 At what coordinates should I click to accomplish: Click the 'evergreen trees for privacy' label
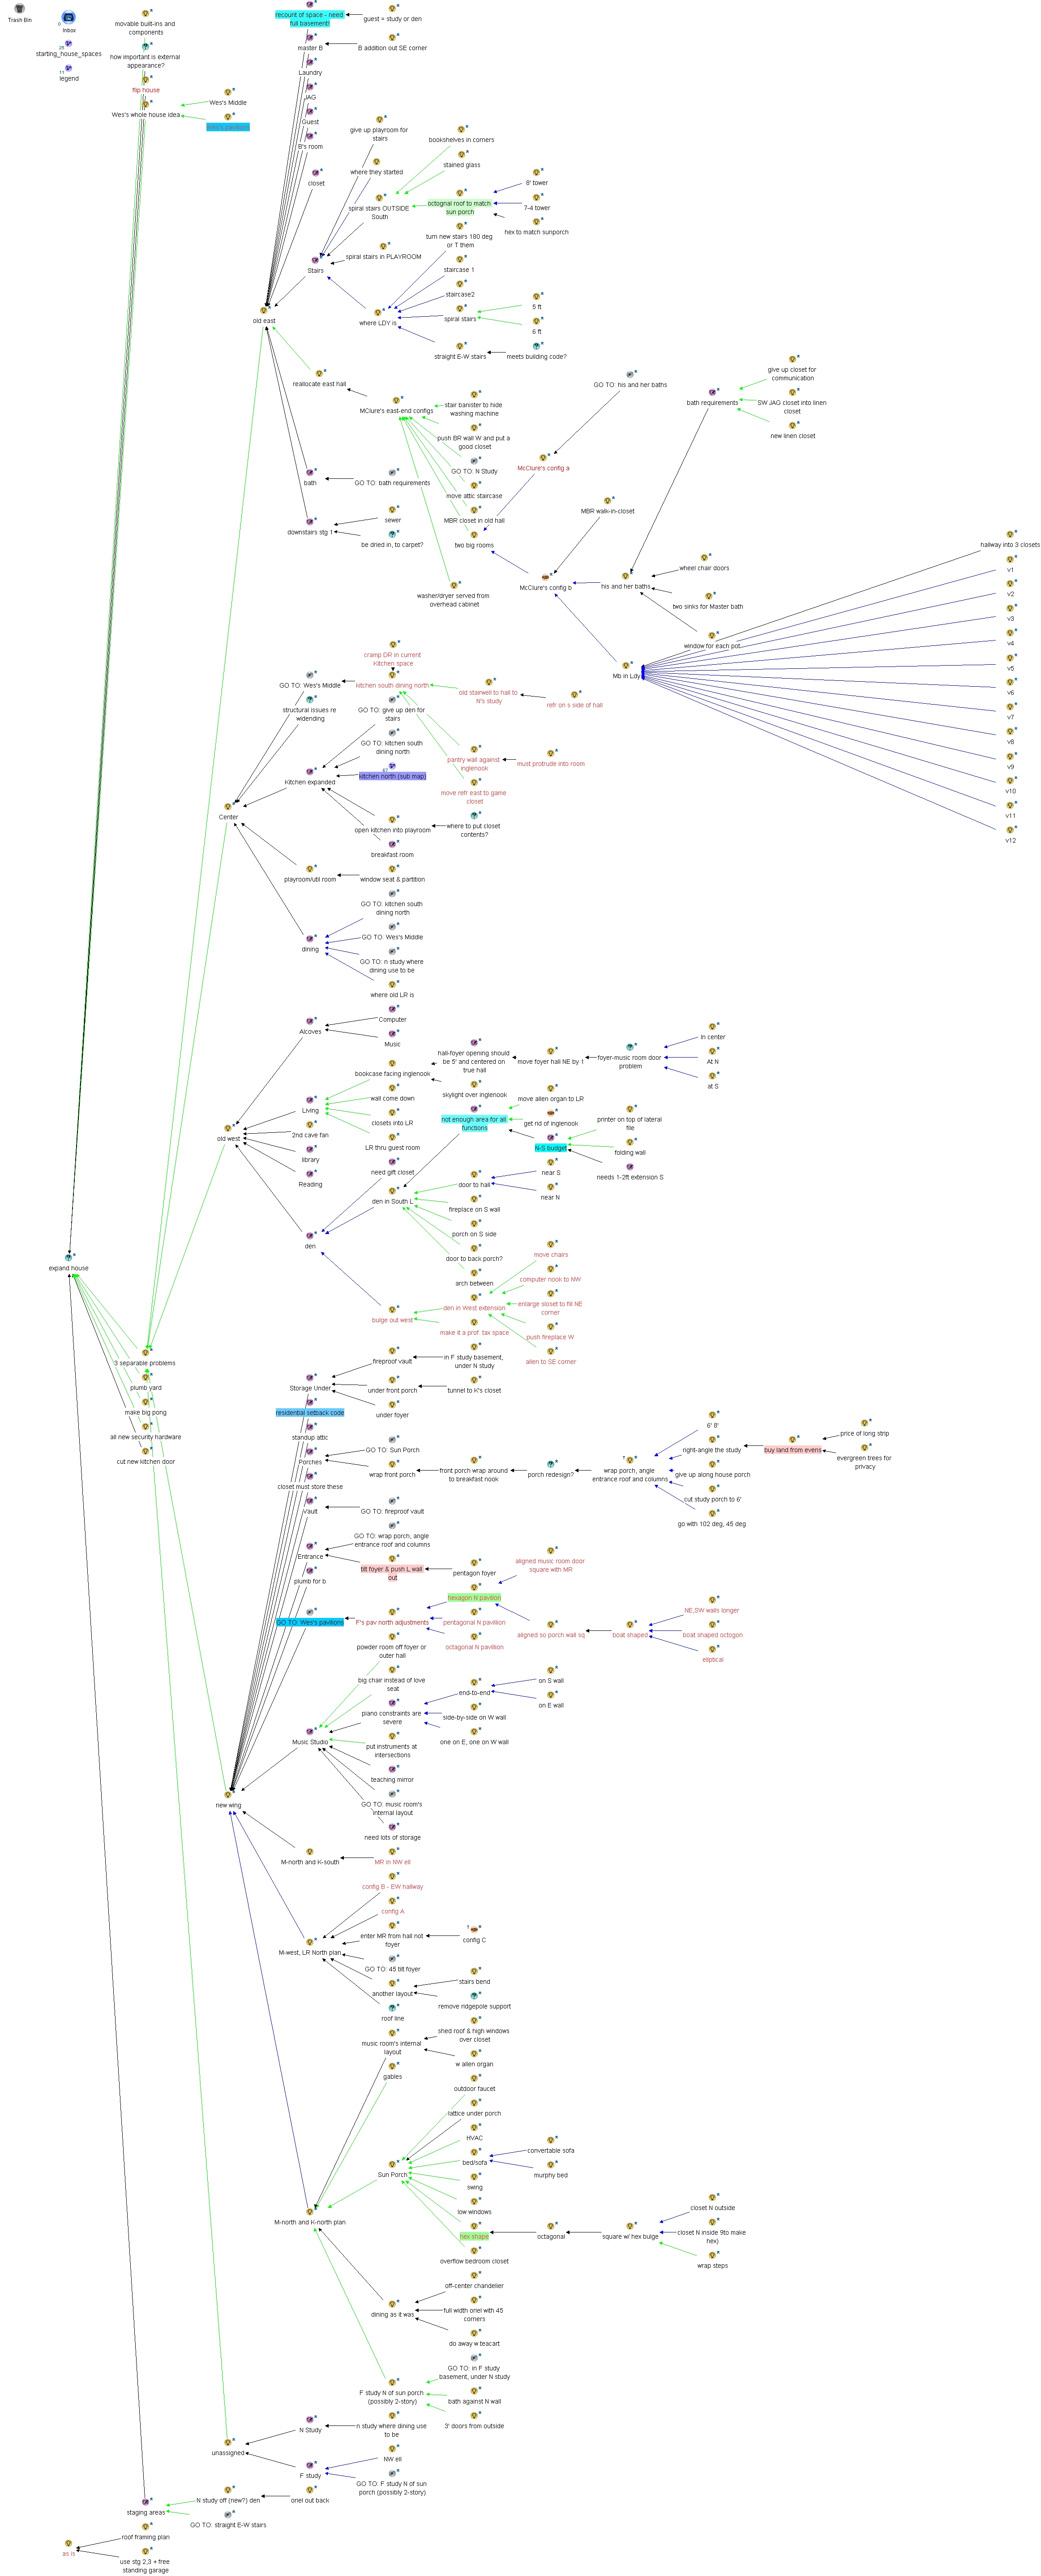click(x=865, y=1463)
